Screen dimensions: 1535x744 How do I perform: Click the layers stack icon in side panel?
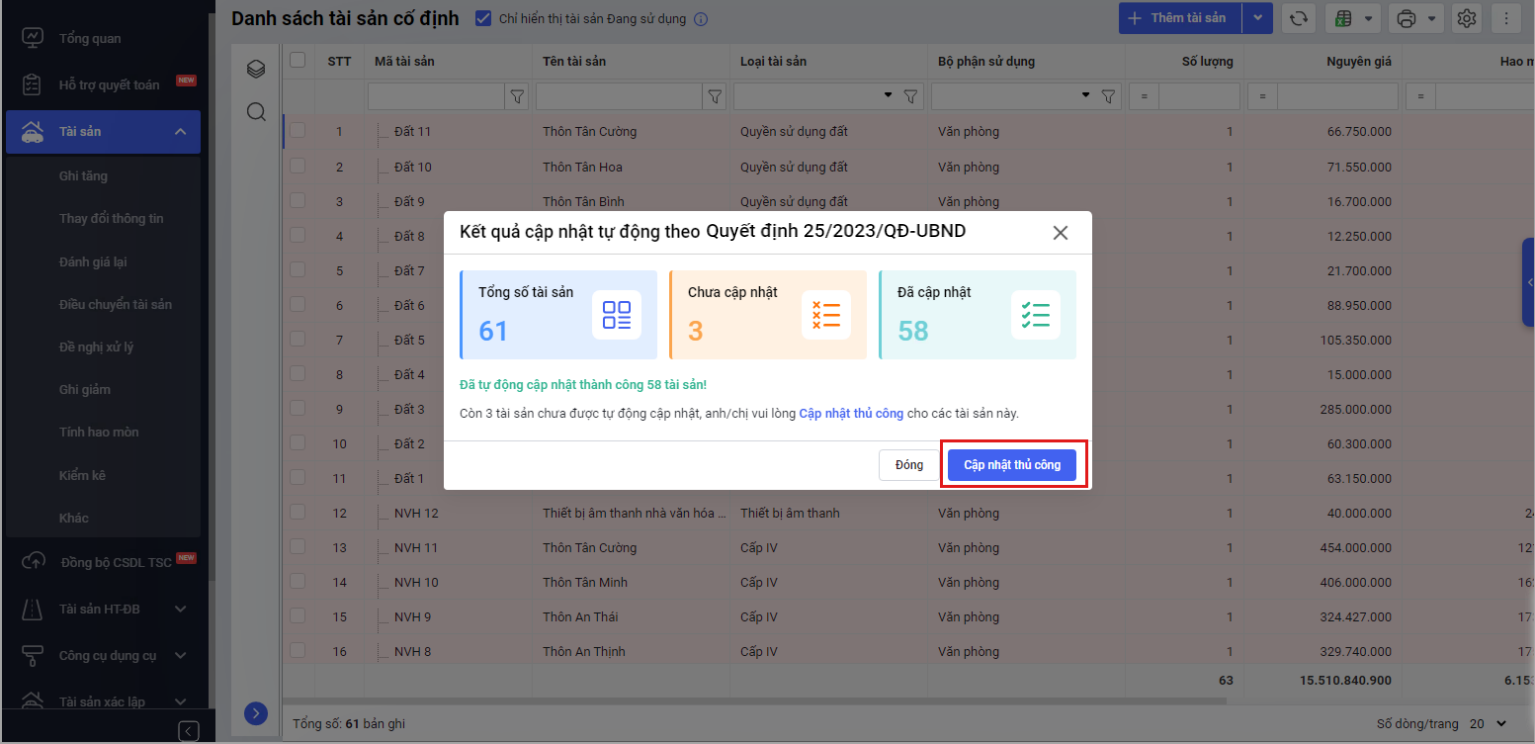click(256, 69)
